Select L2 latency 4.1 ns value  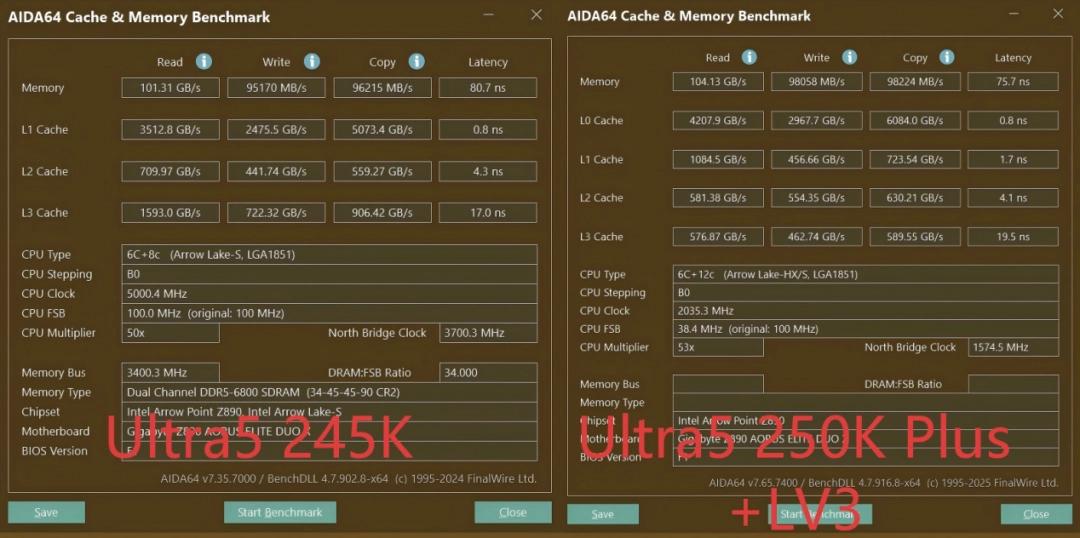(1013, 198)
